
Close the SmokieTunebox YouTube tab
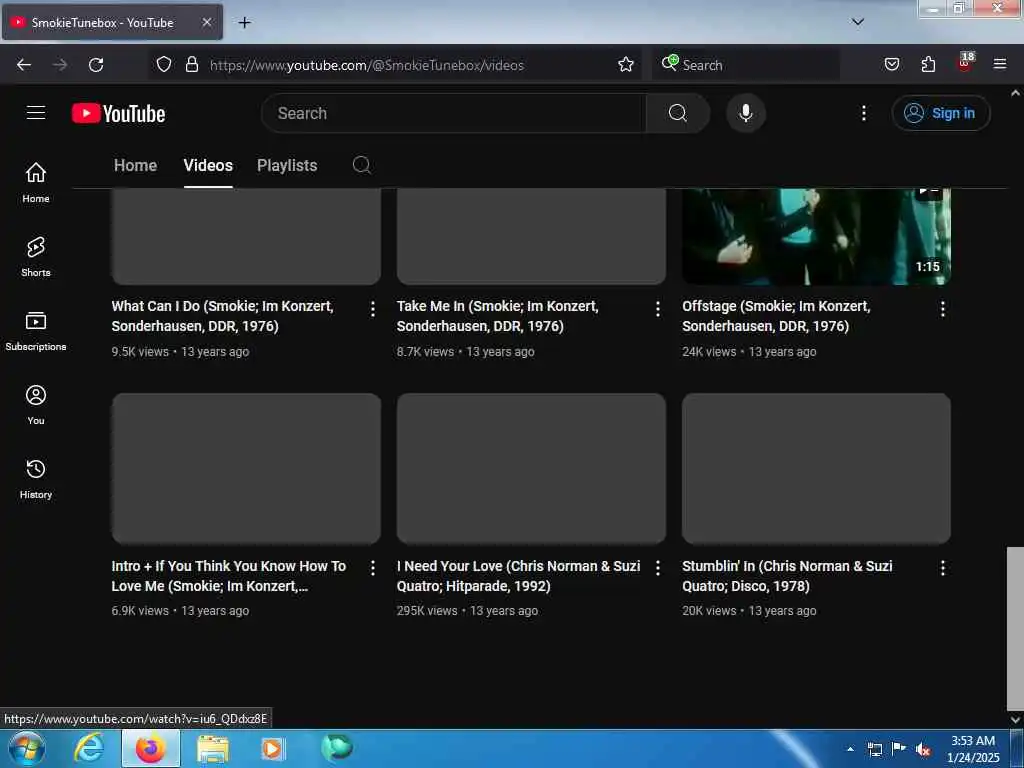pos(206,22)
